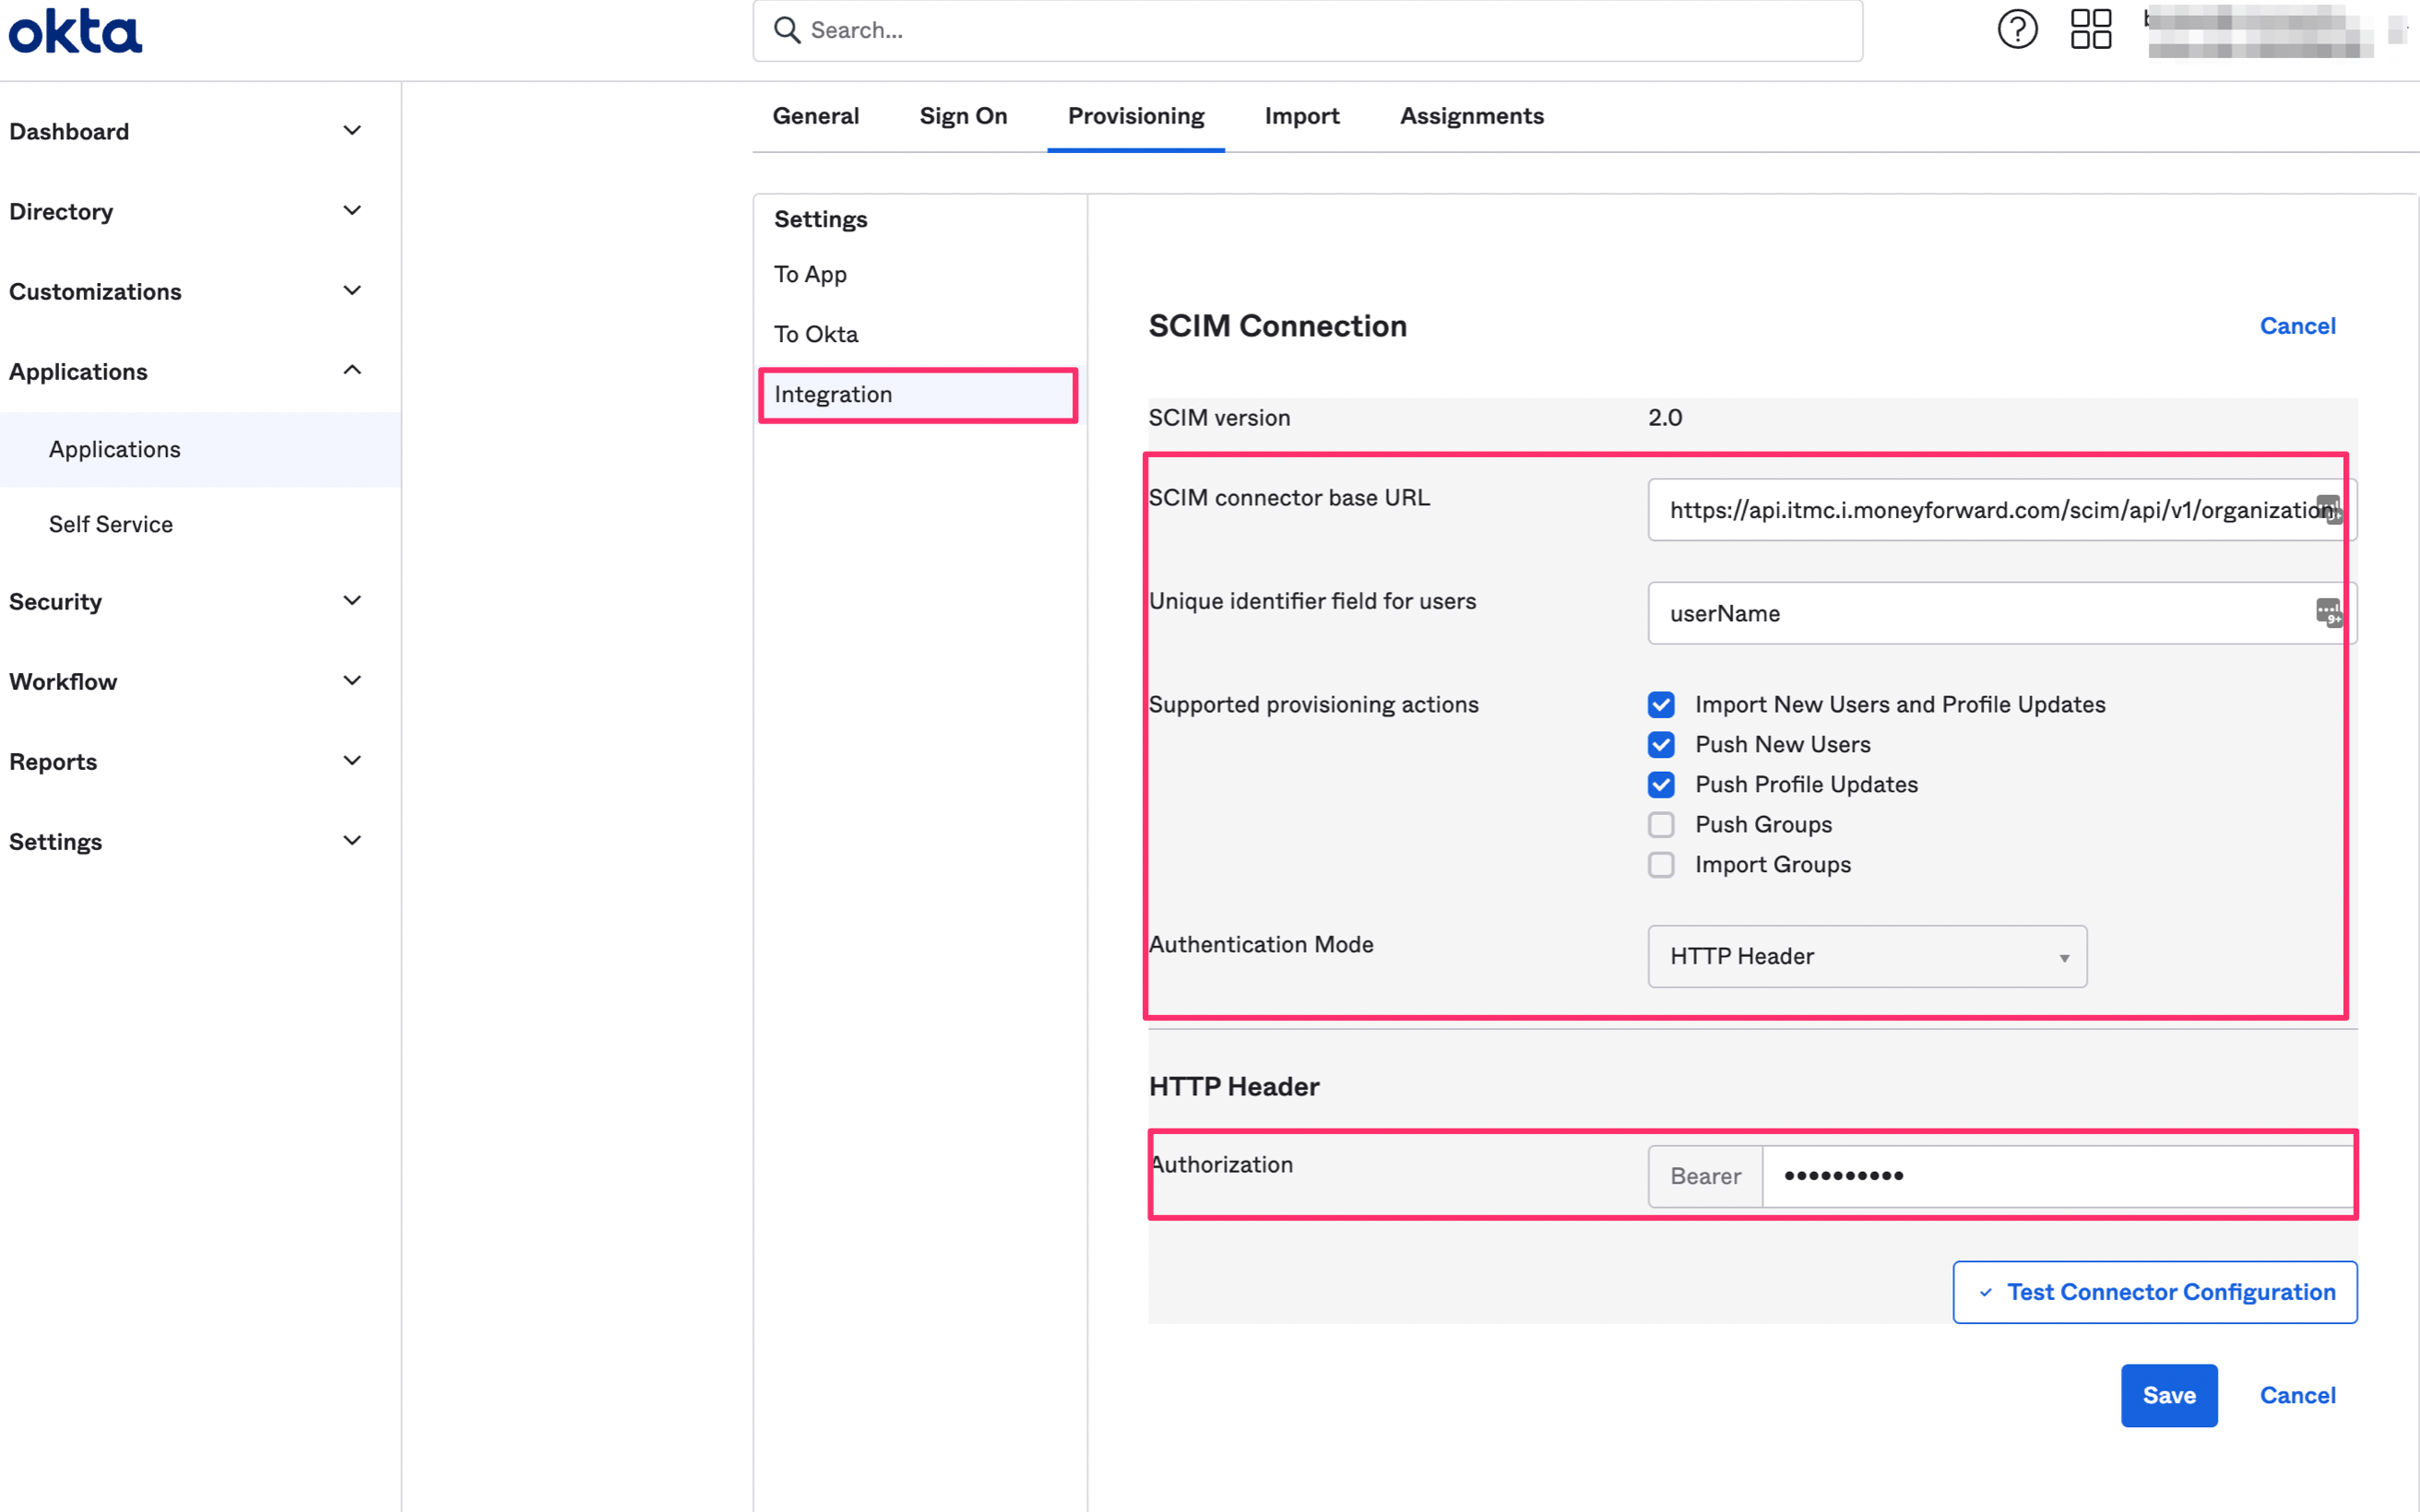The image size is (2420, 1512).
Task: Select the Provisioning tab
Action: pyautogui.click(x=1136, y=116)
